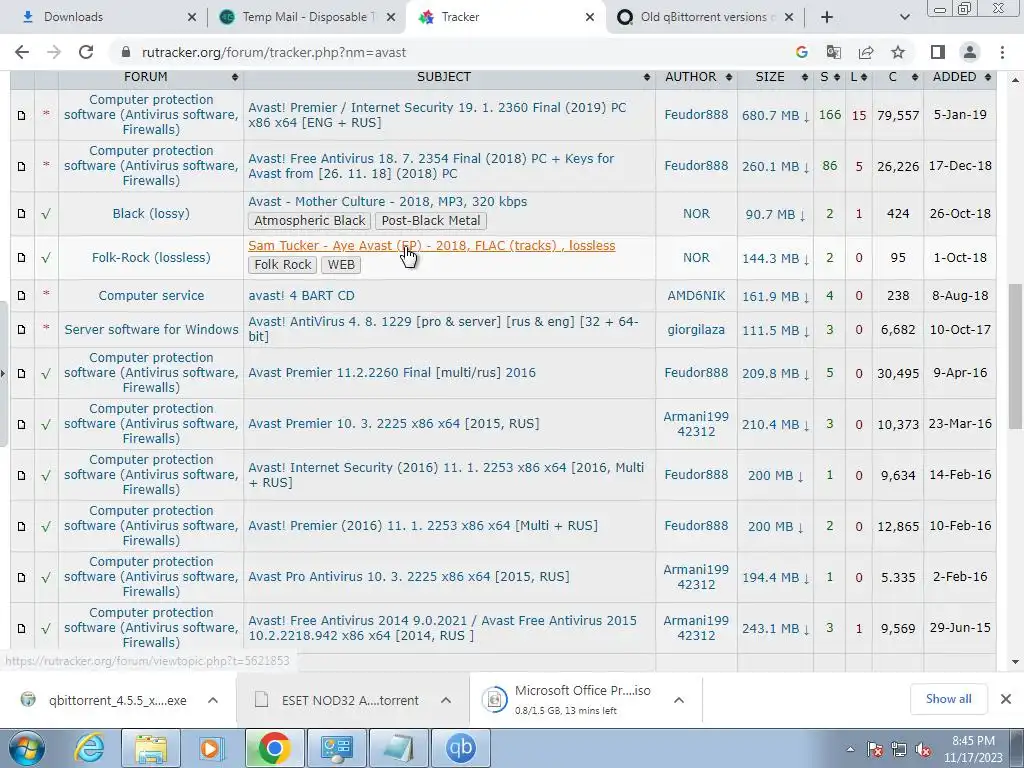Click the Atmospheric Black tag
Image resolution: width=1024 pixels, height=768 pixels.
[x=310, y=221]
